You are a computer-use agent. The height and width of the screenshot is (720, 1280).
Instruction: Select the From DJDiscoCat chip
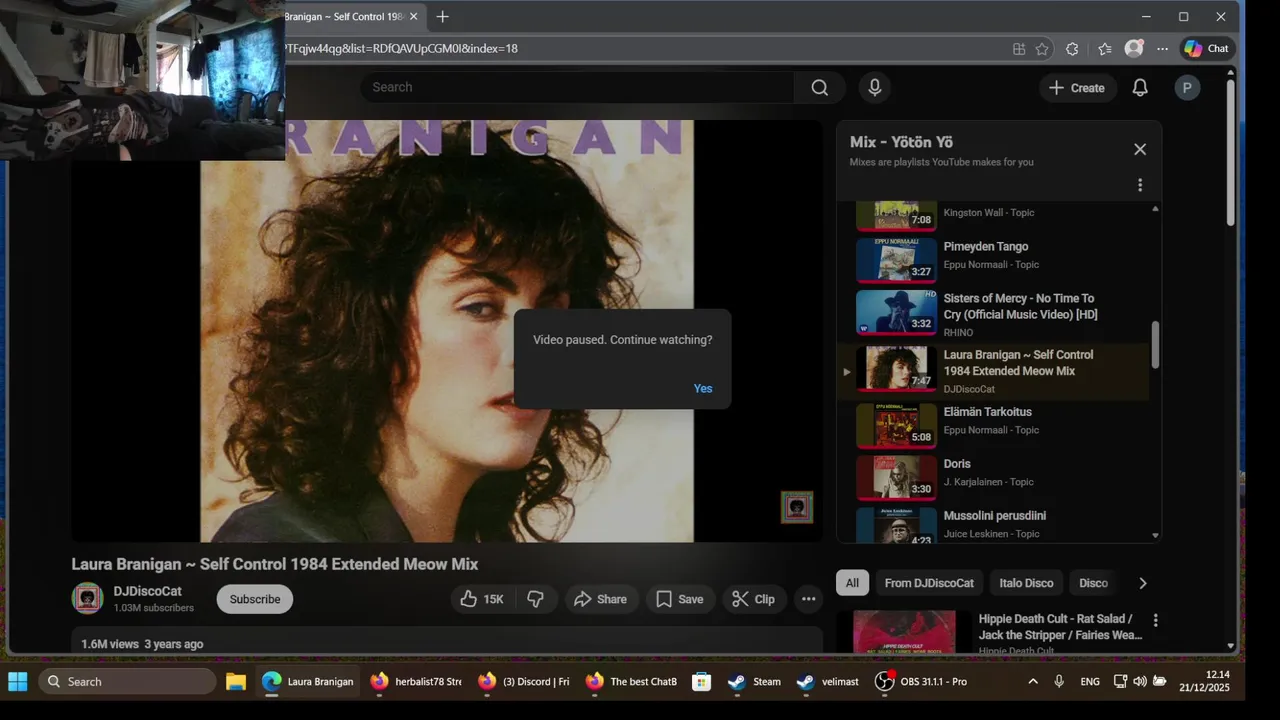(929, 583)
